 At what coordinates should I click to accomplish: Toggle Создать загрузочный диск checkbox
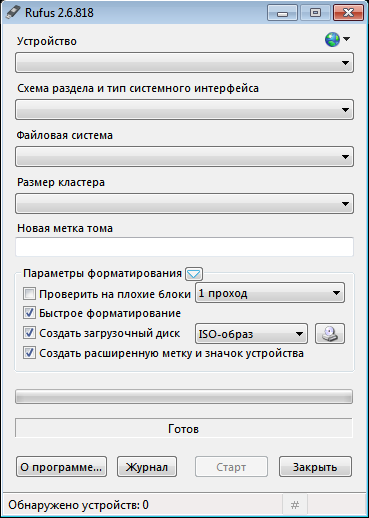pyautogui.click(x=29, y=333)
